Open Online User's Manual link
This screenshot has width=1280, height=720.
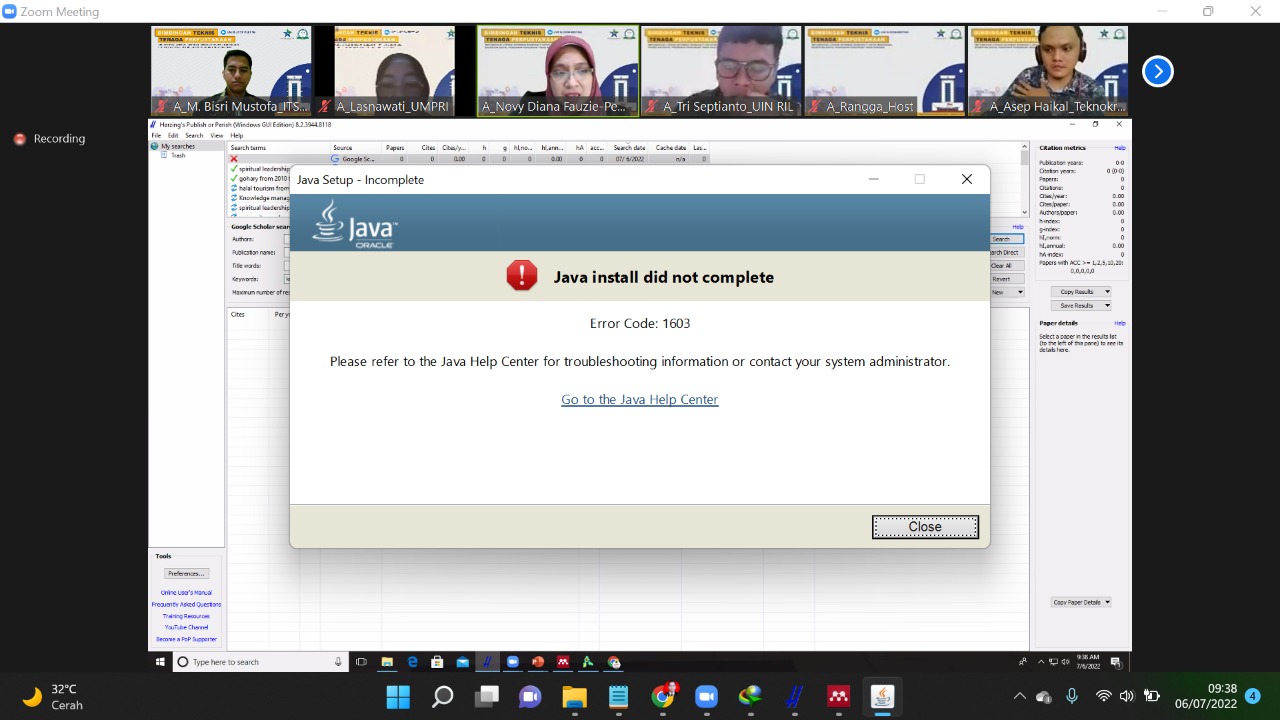tap(186, 593)
